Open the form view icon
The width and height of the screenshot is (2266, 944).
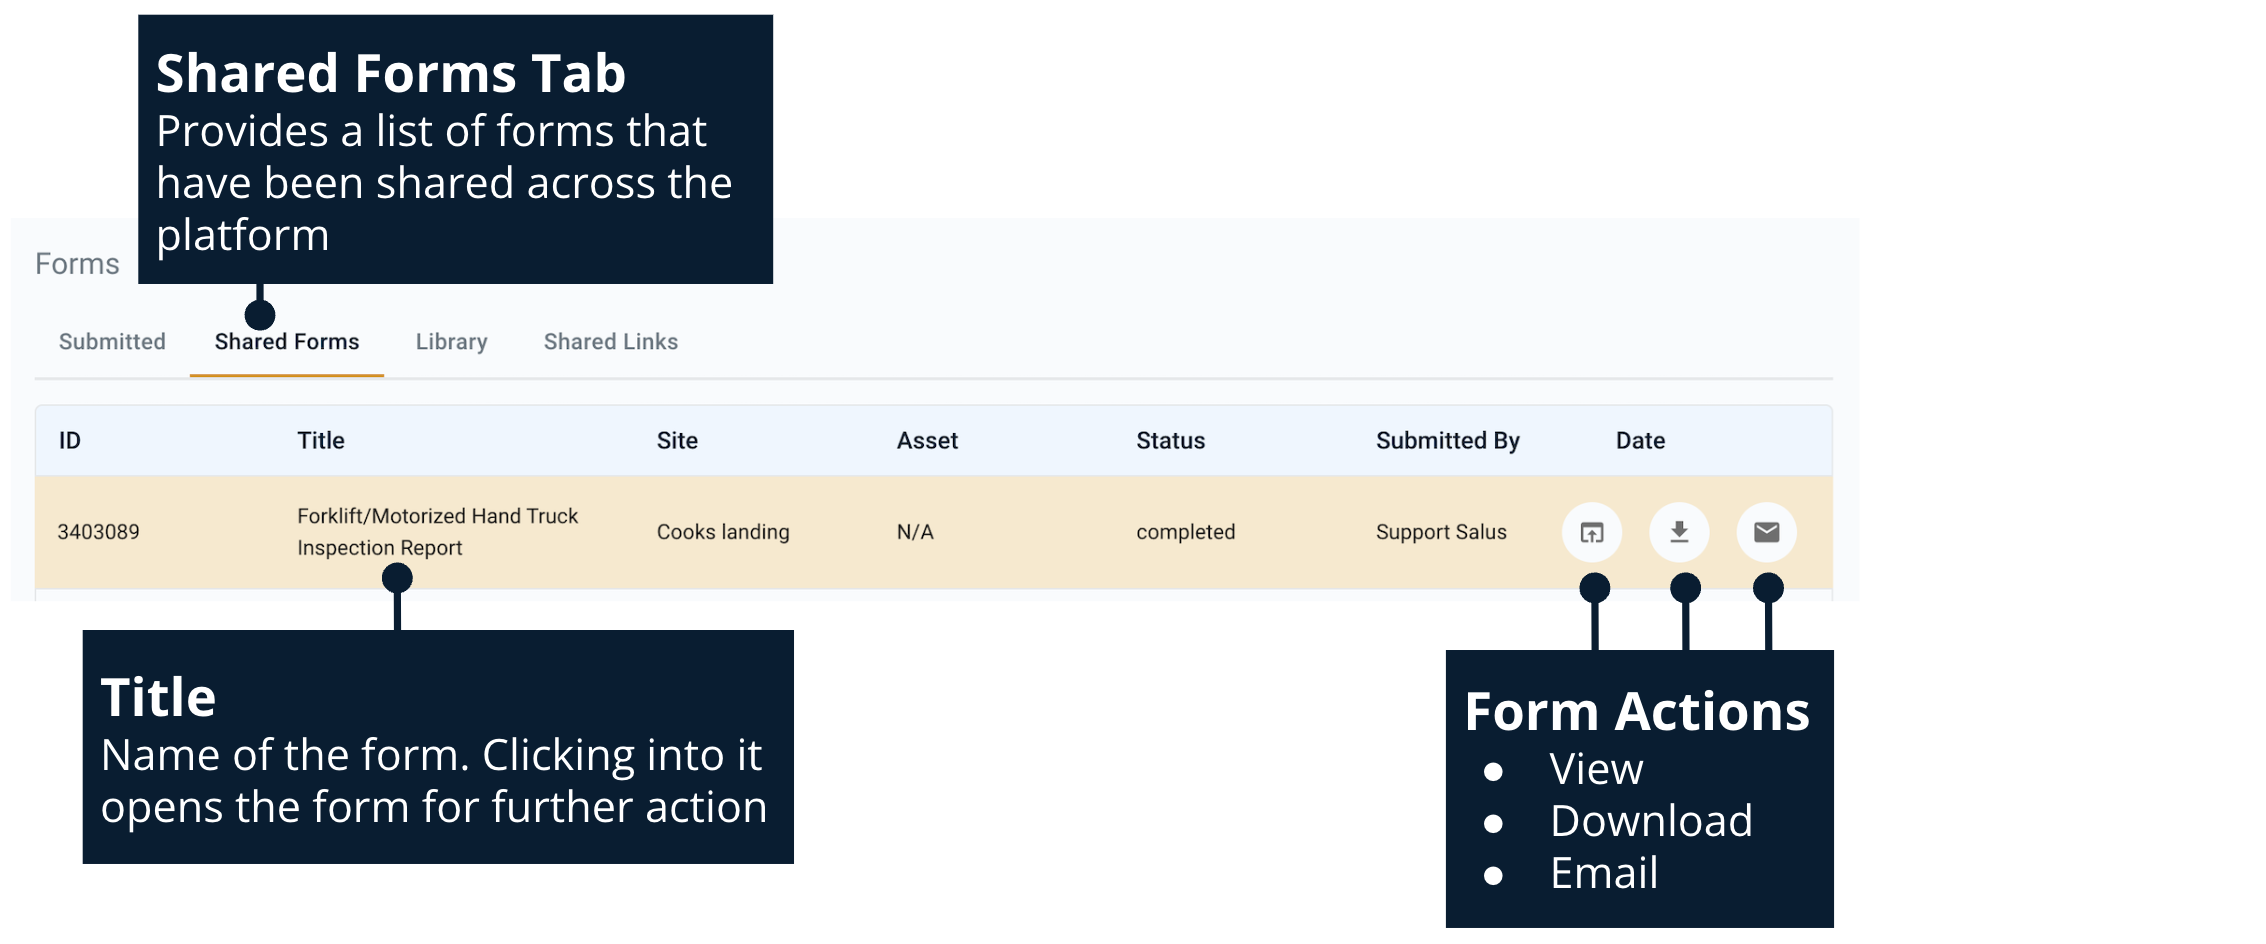pos(1591,532)
